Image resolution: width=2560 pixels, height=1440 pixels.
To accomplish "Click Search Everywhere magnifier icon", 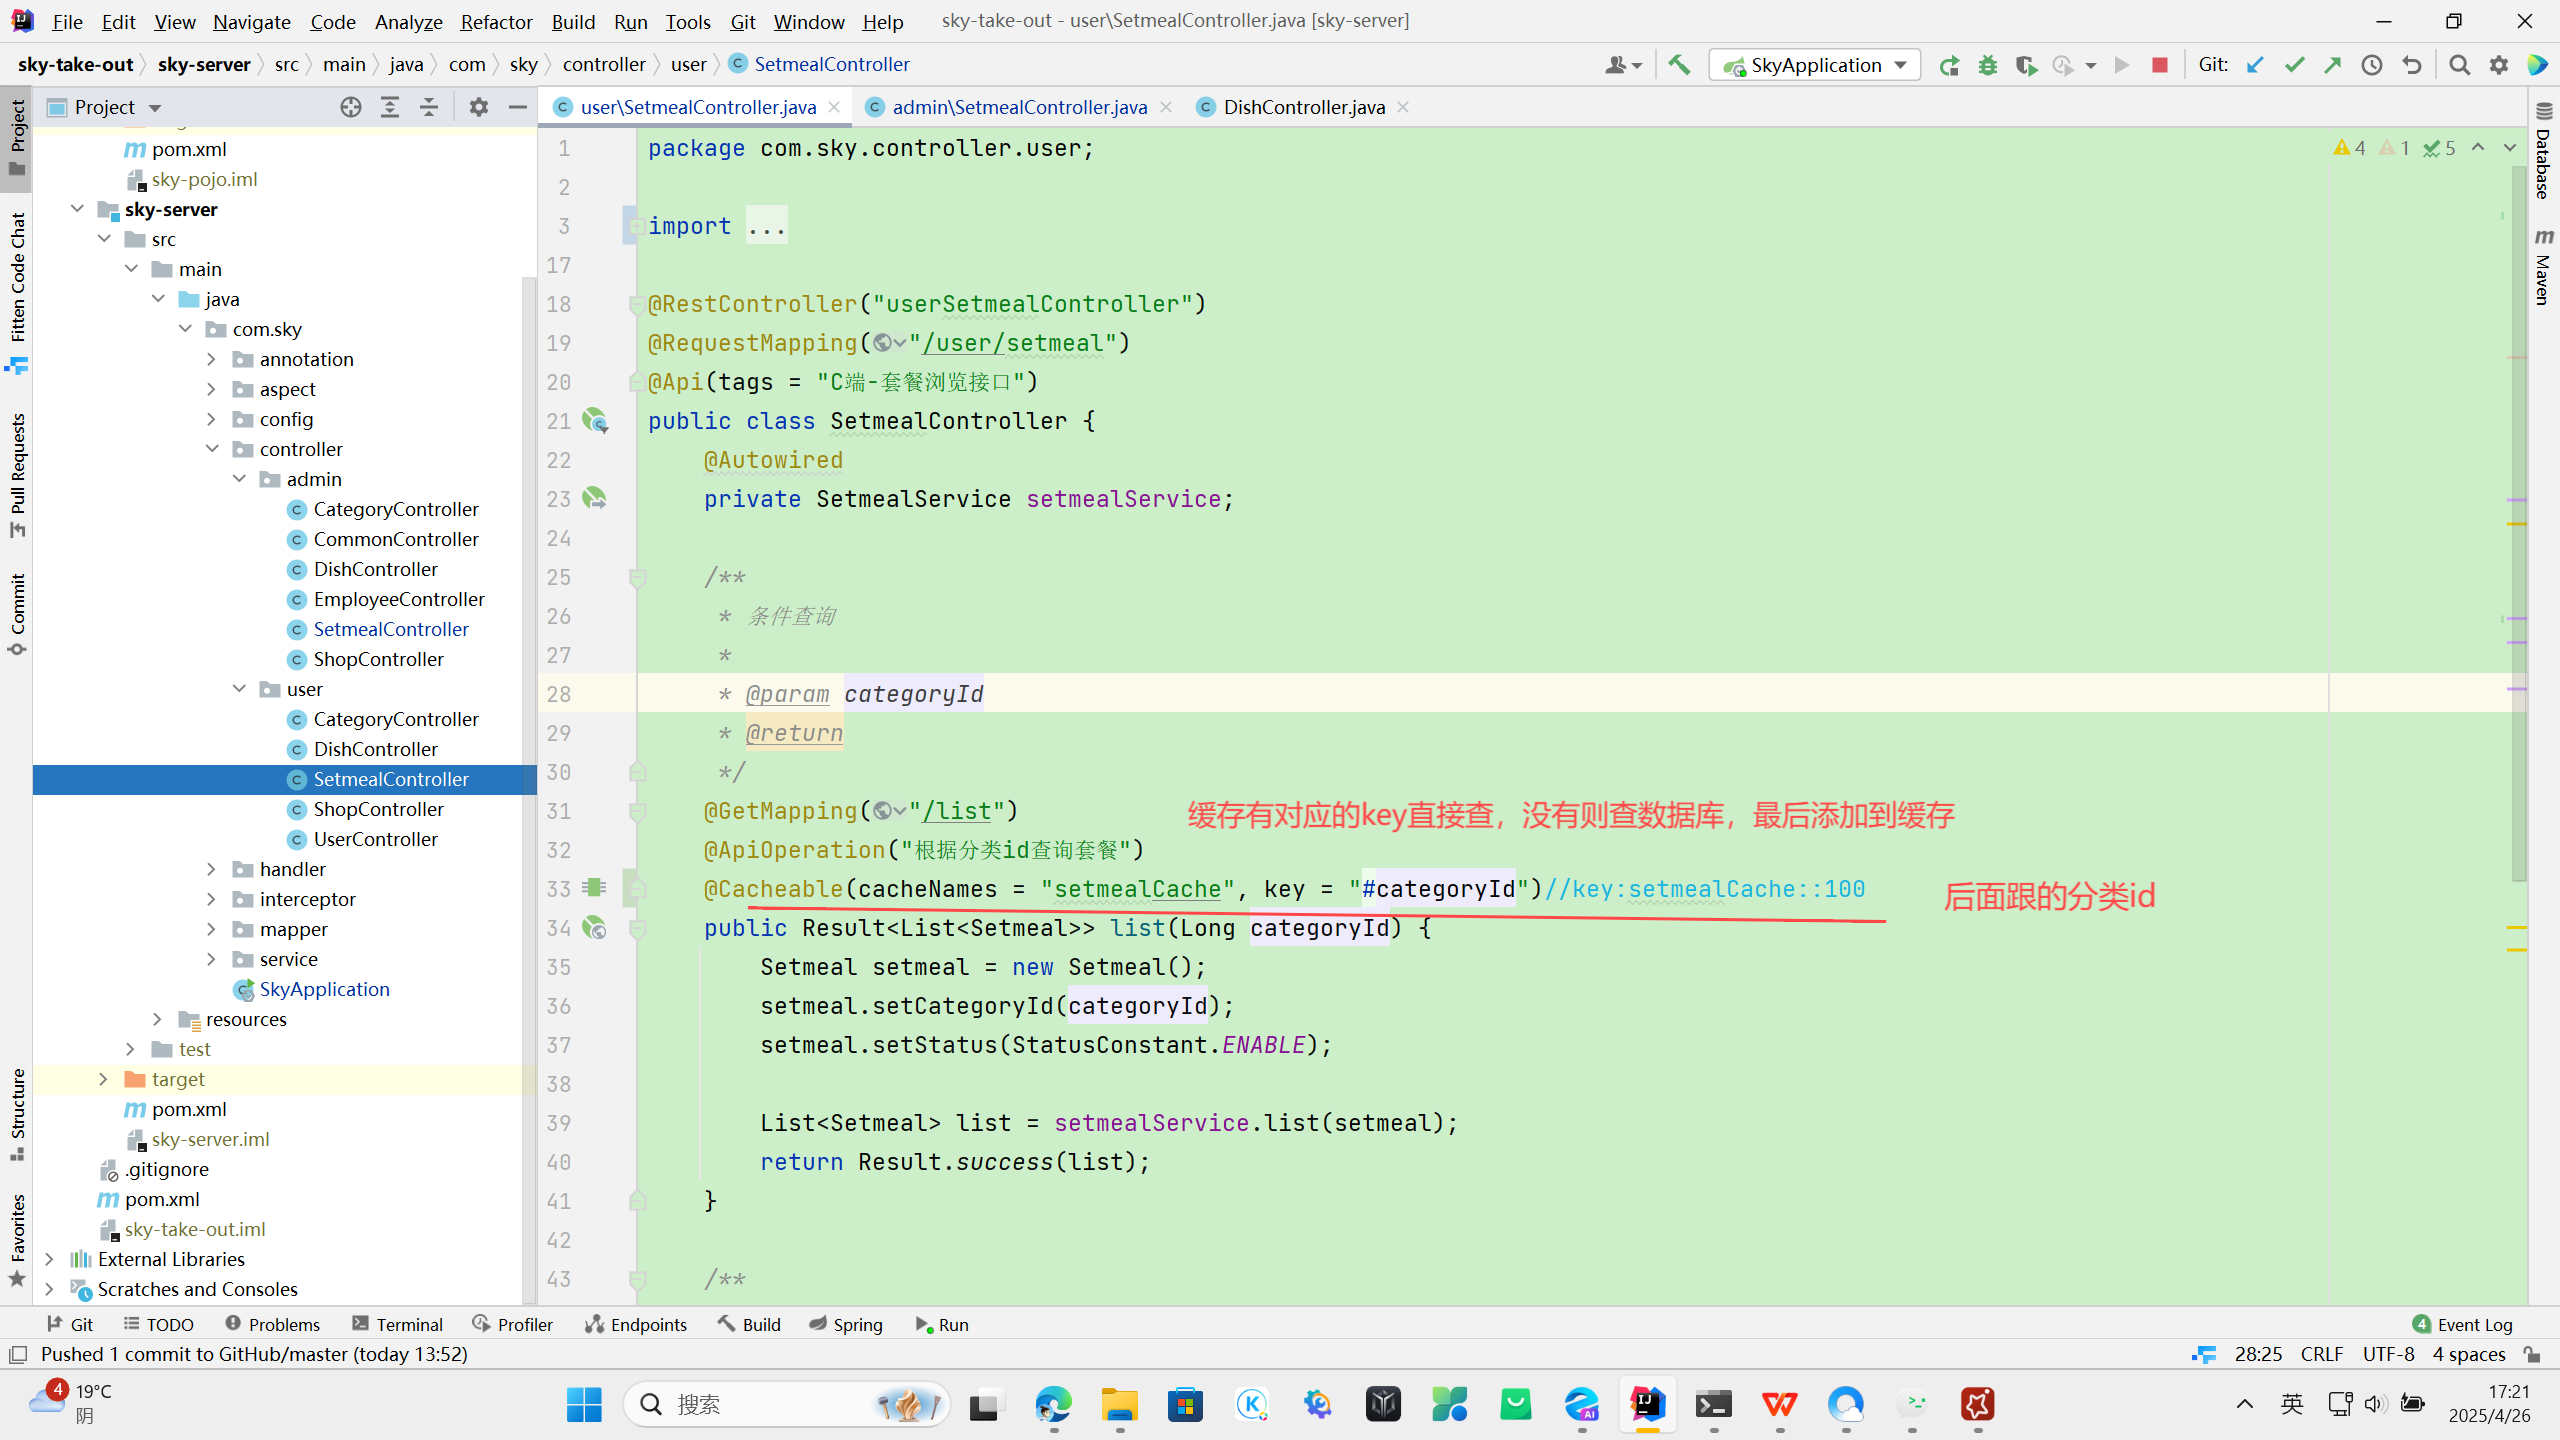I will point(2460,65).
